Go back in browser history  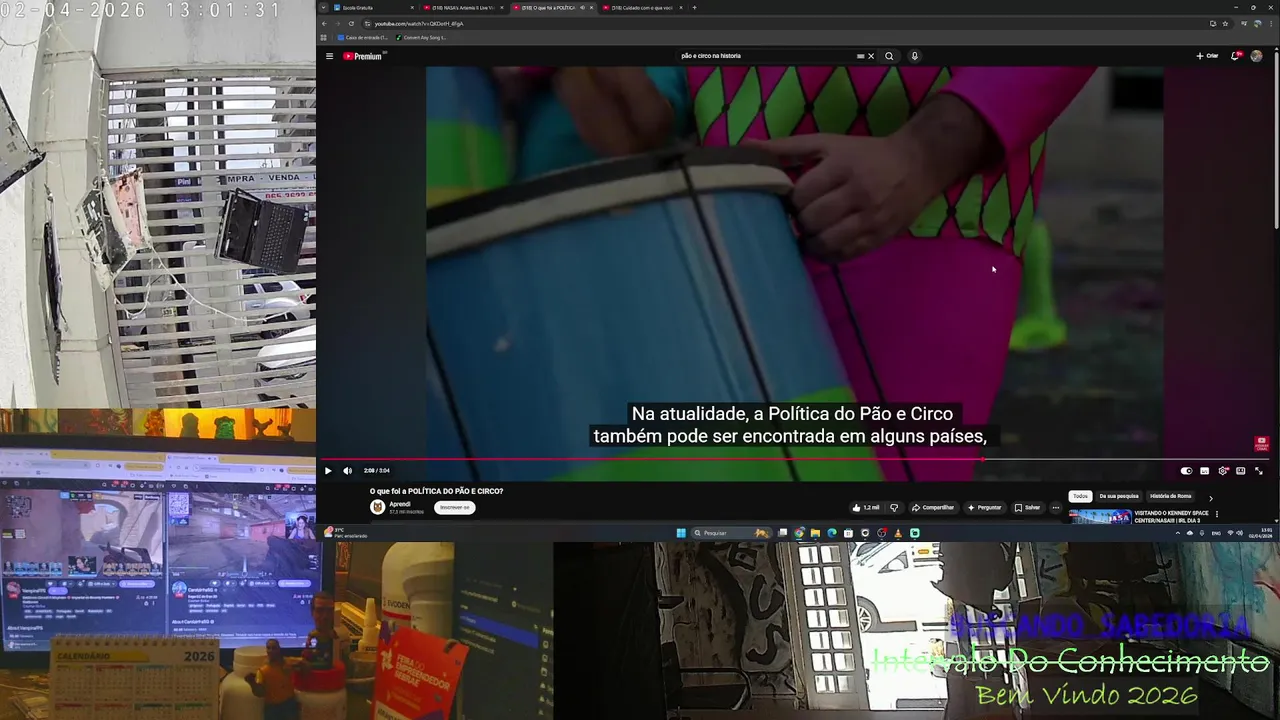tap(324, 23)
